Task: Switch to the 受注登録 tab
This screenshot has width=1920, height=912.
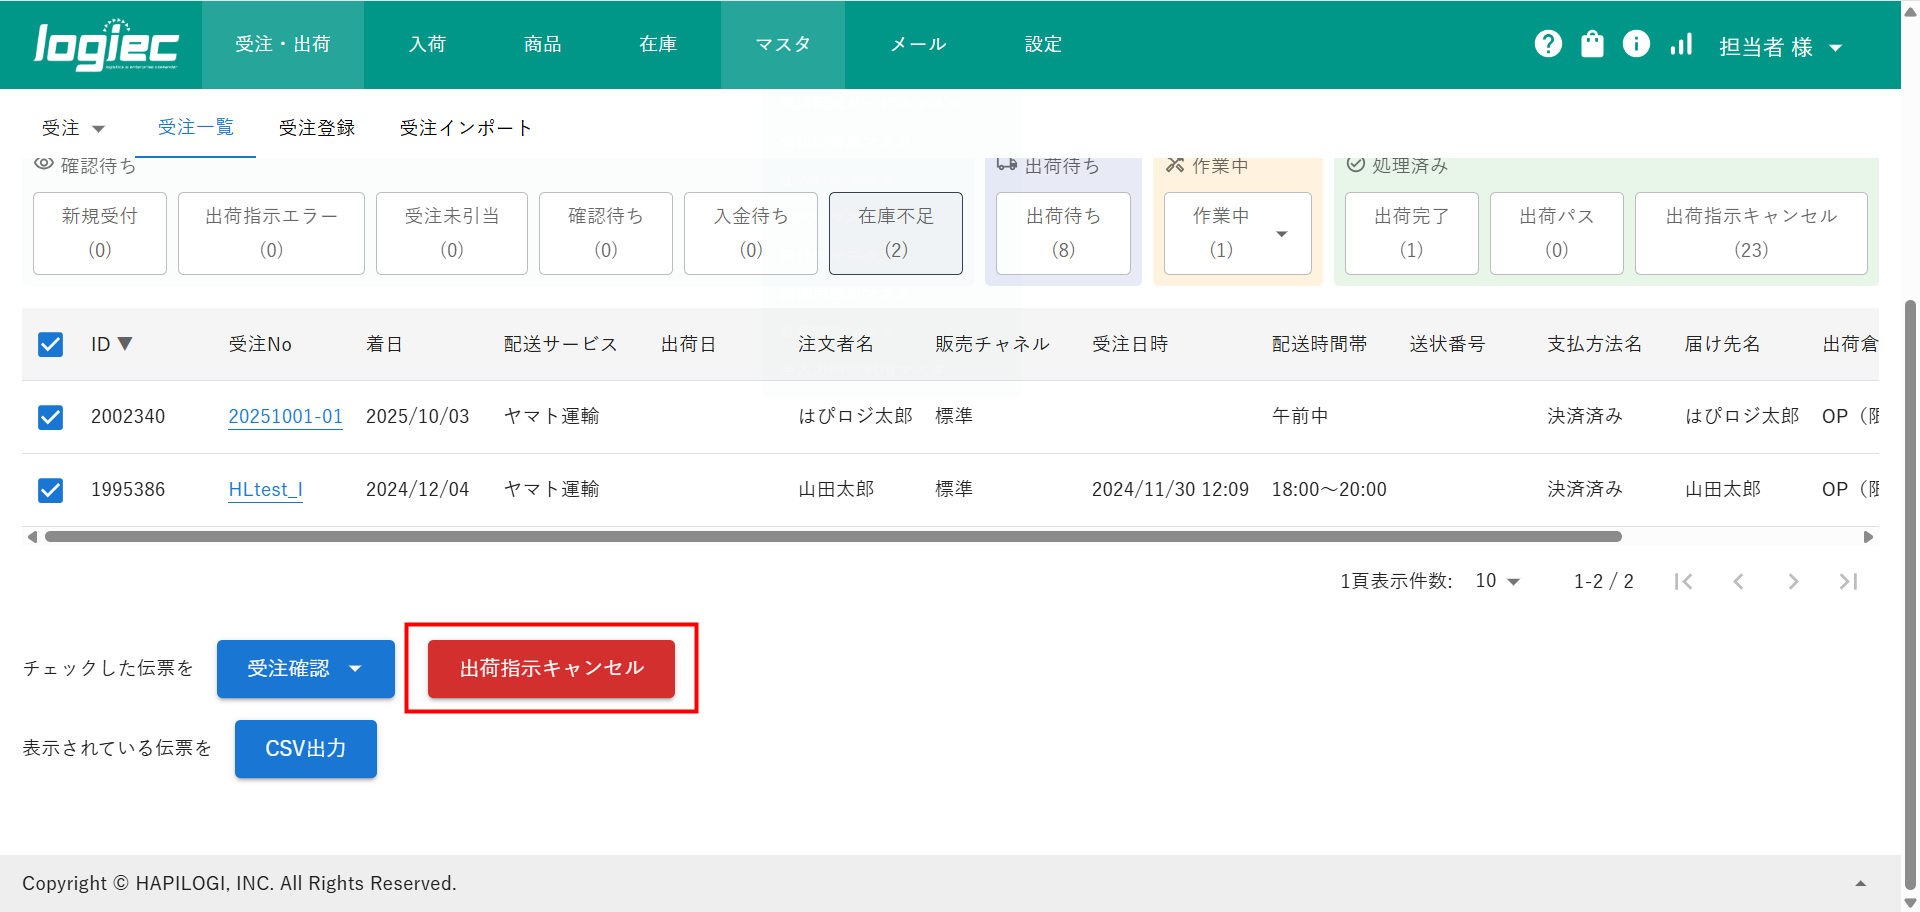Action: point(317,128)
